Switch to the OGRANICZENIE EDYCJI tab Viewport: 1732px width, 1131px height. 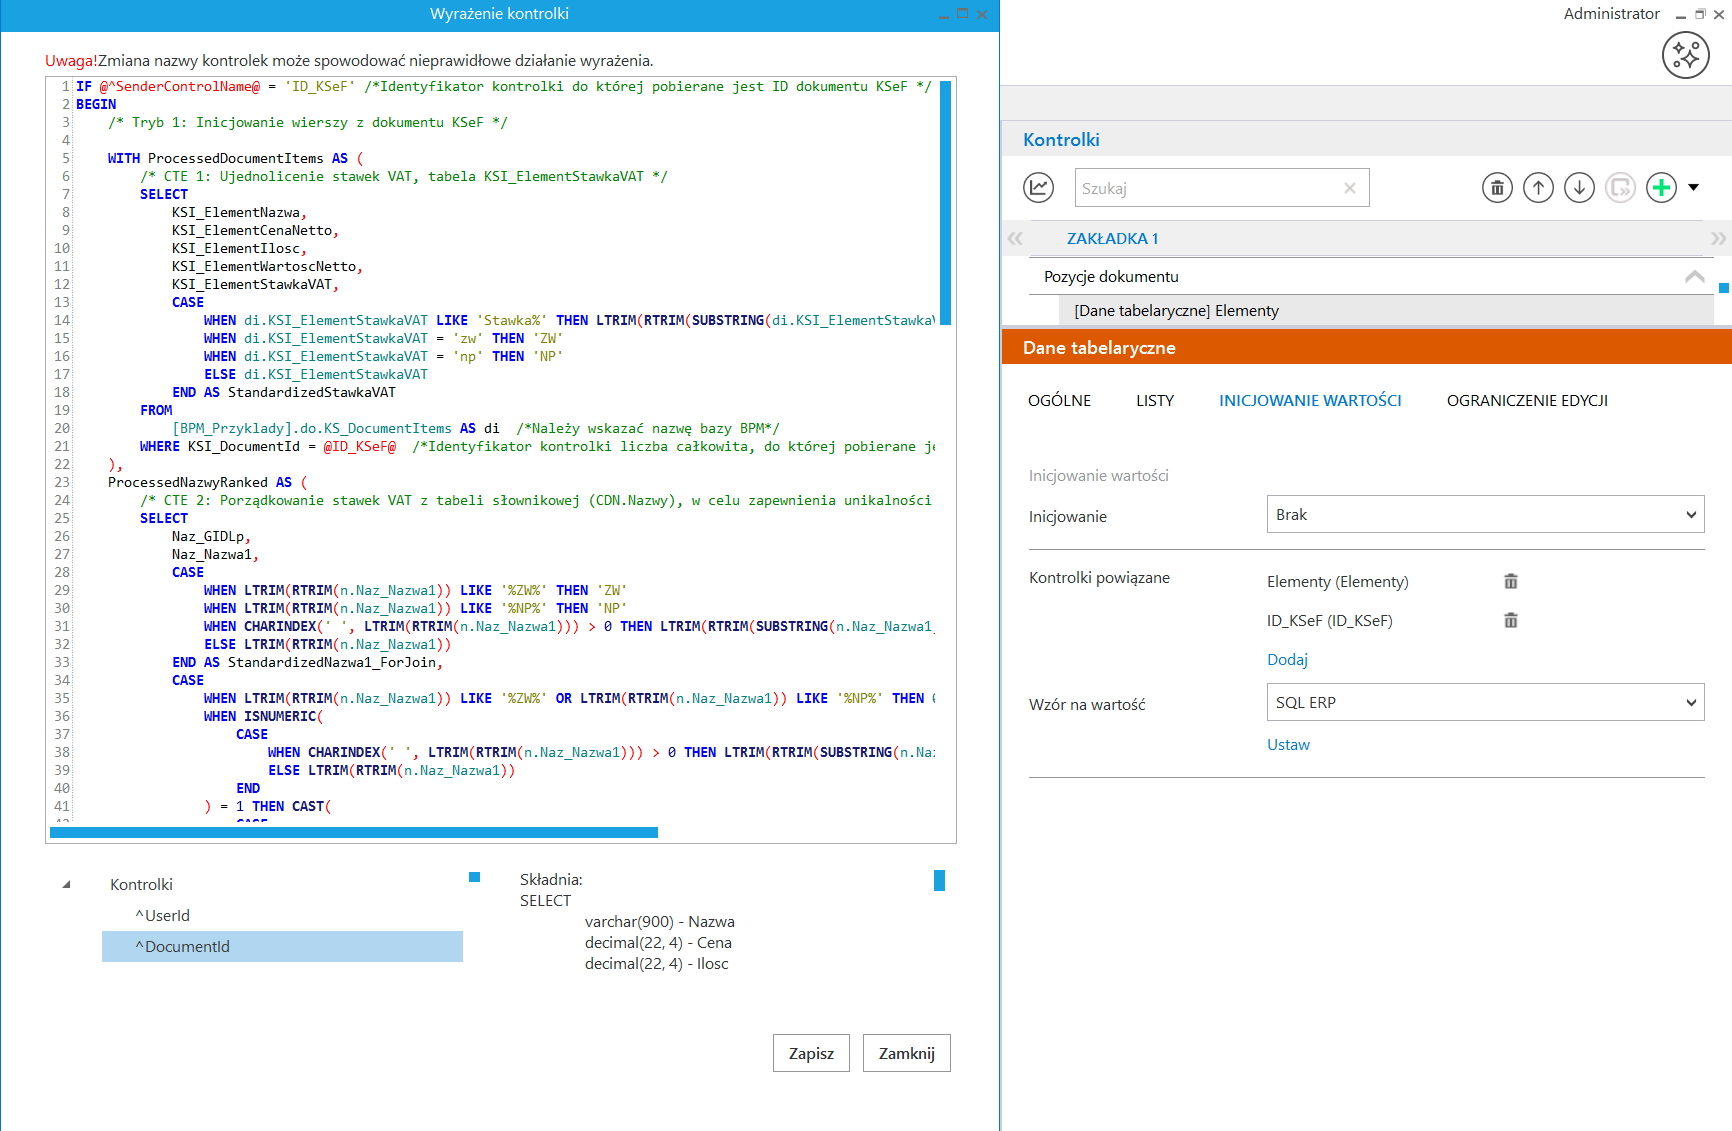point(1526,401)
